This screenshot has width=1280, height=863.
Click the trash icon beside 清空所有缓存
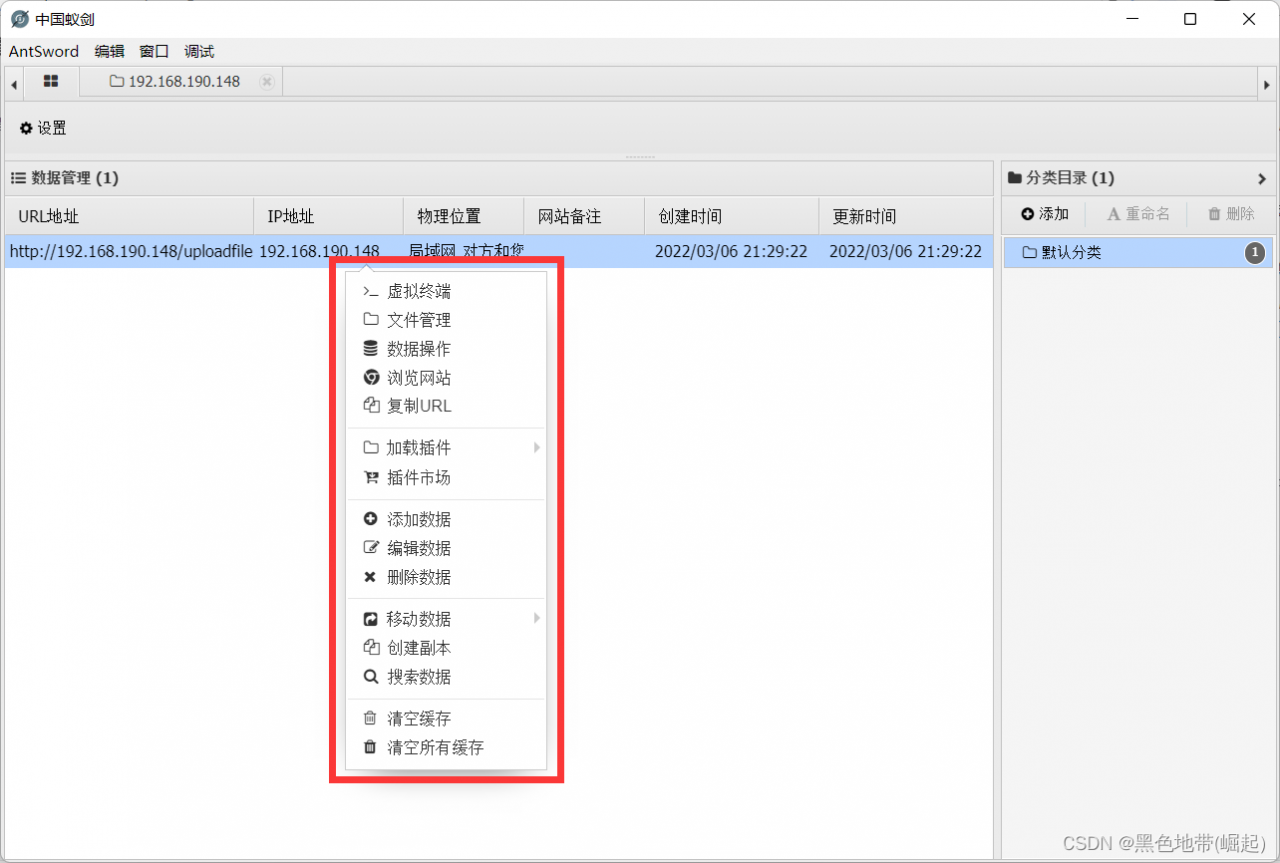tap(370, 748)
